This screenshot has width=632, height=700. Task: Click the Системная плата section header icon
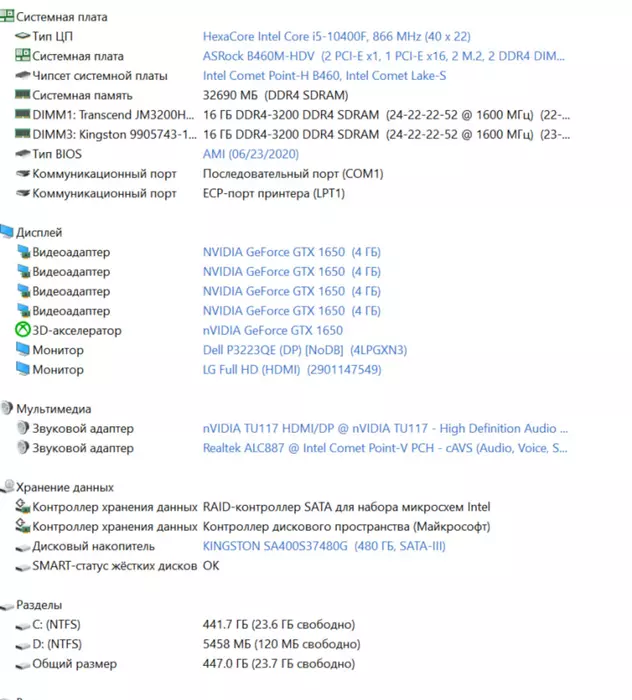(x=7, y=16)
